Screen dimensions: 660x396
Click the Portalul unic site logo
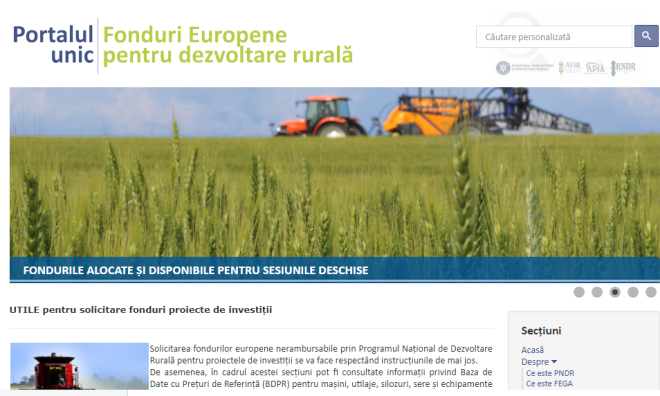pos(183,45)
